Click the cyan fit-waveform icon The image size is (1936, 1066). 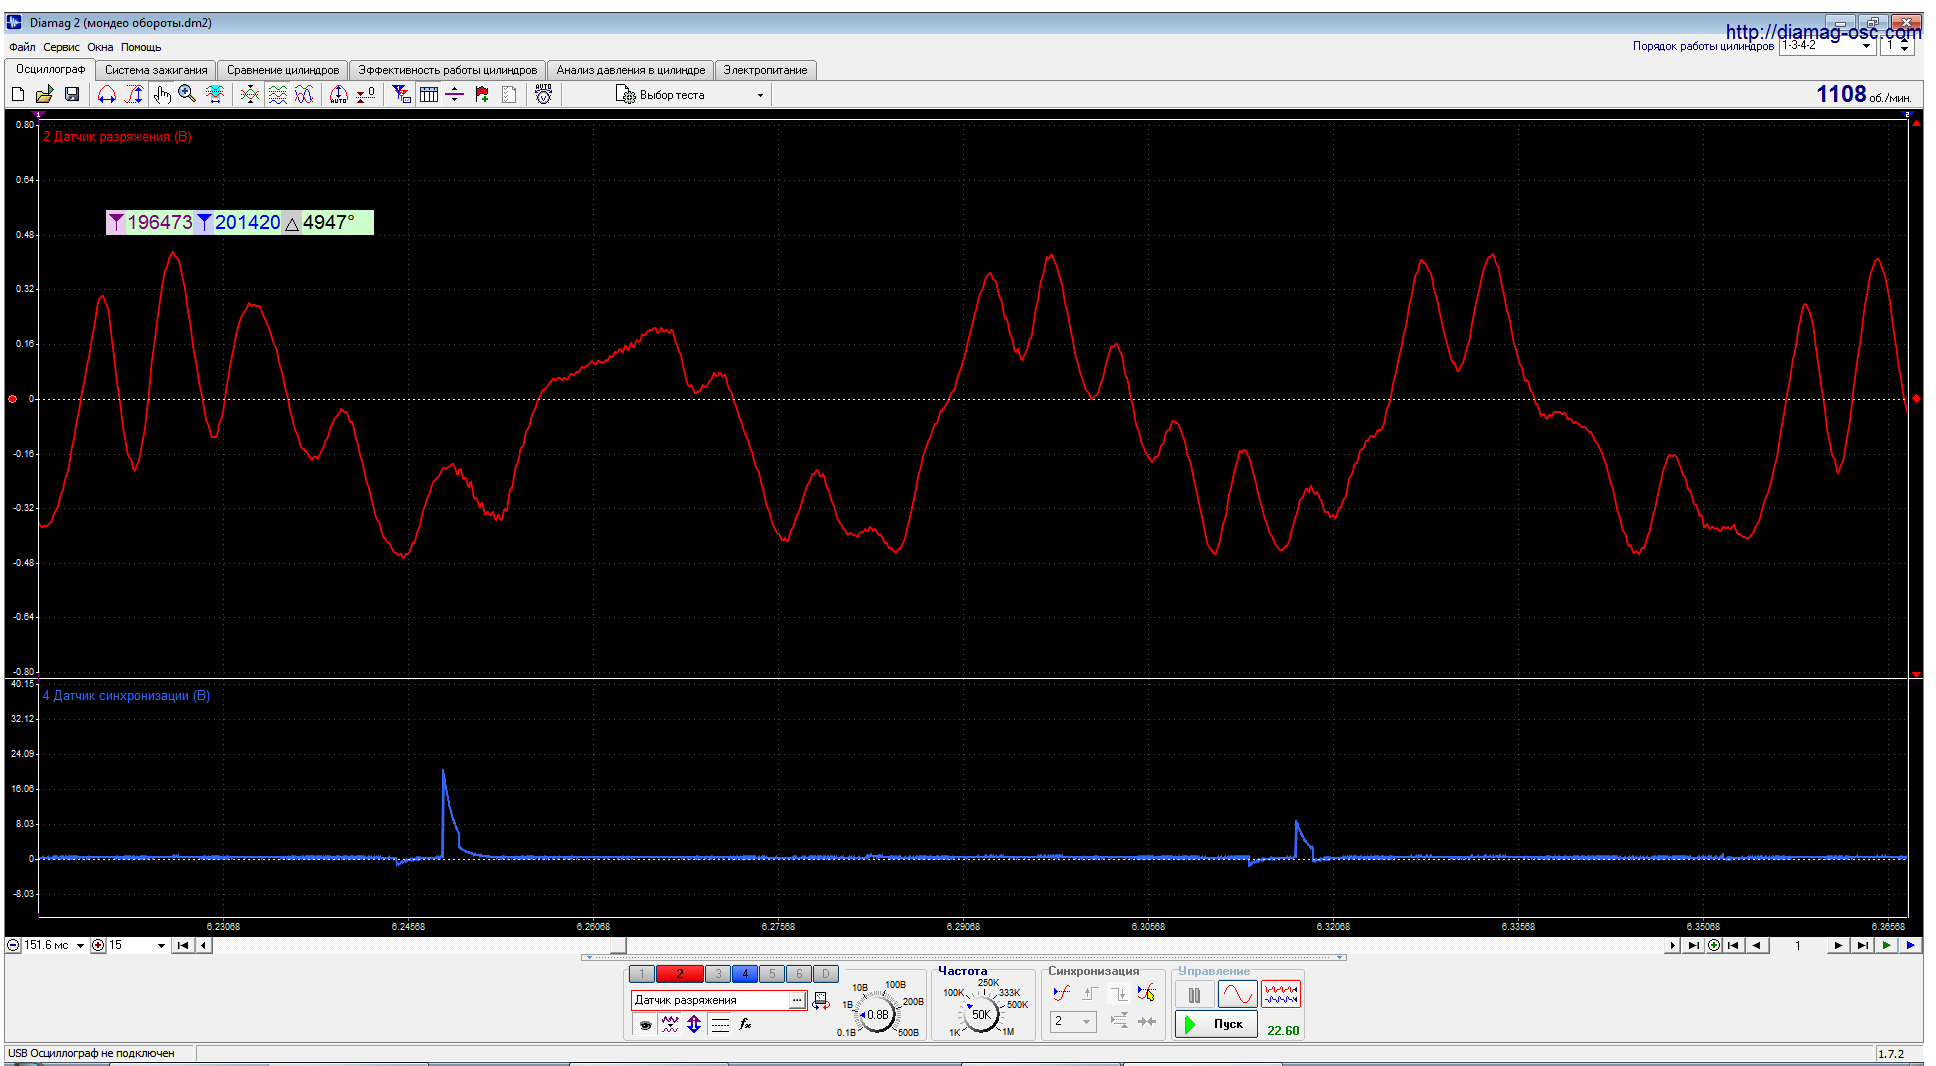215,94
